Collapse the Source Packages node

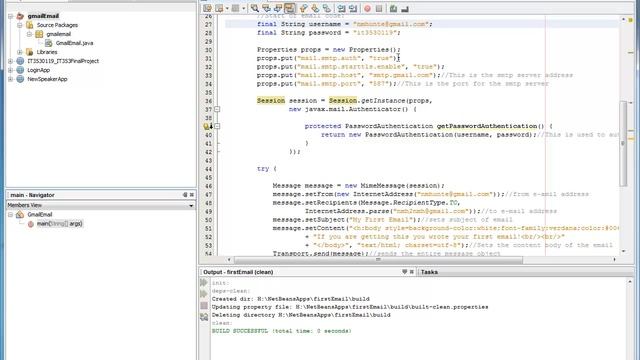coord(20,25)
